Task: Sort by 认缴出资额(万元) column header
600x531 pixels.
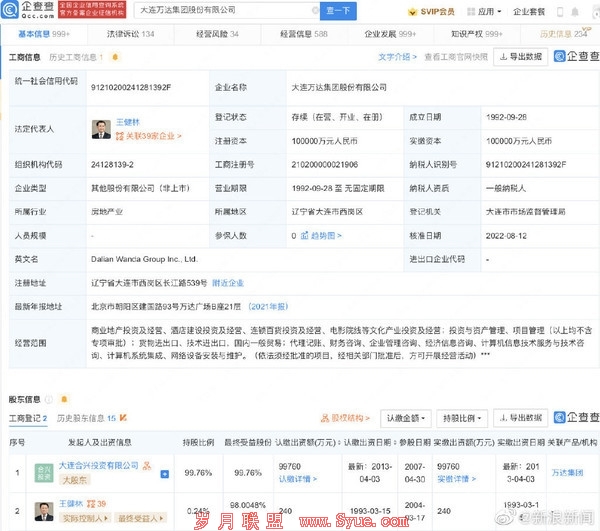Action: pyautogui.click(x=308, y=443)
